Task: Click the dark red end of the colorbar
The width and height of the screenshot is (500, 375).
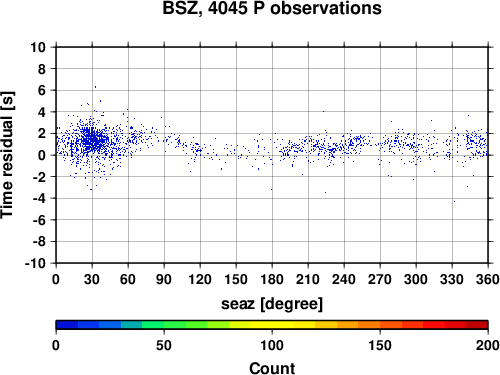Action: 477,325
